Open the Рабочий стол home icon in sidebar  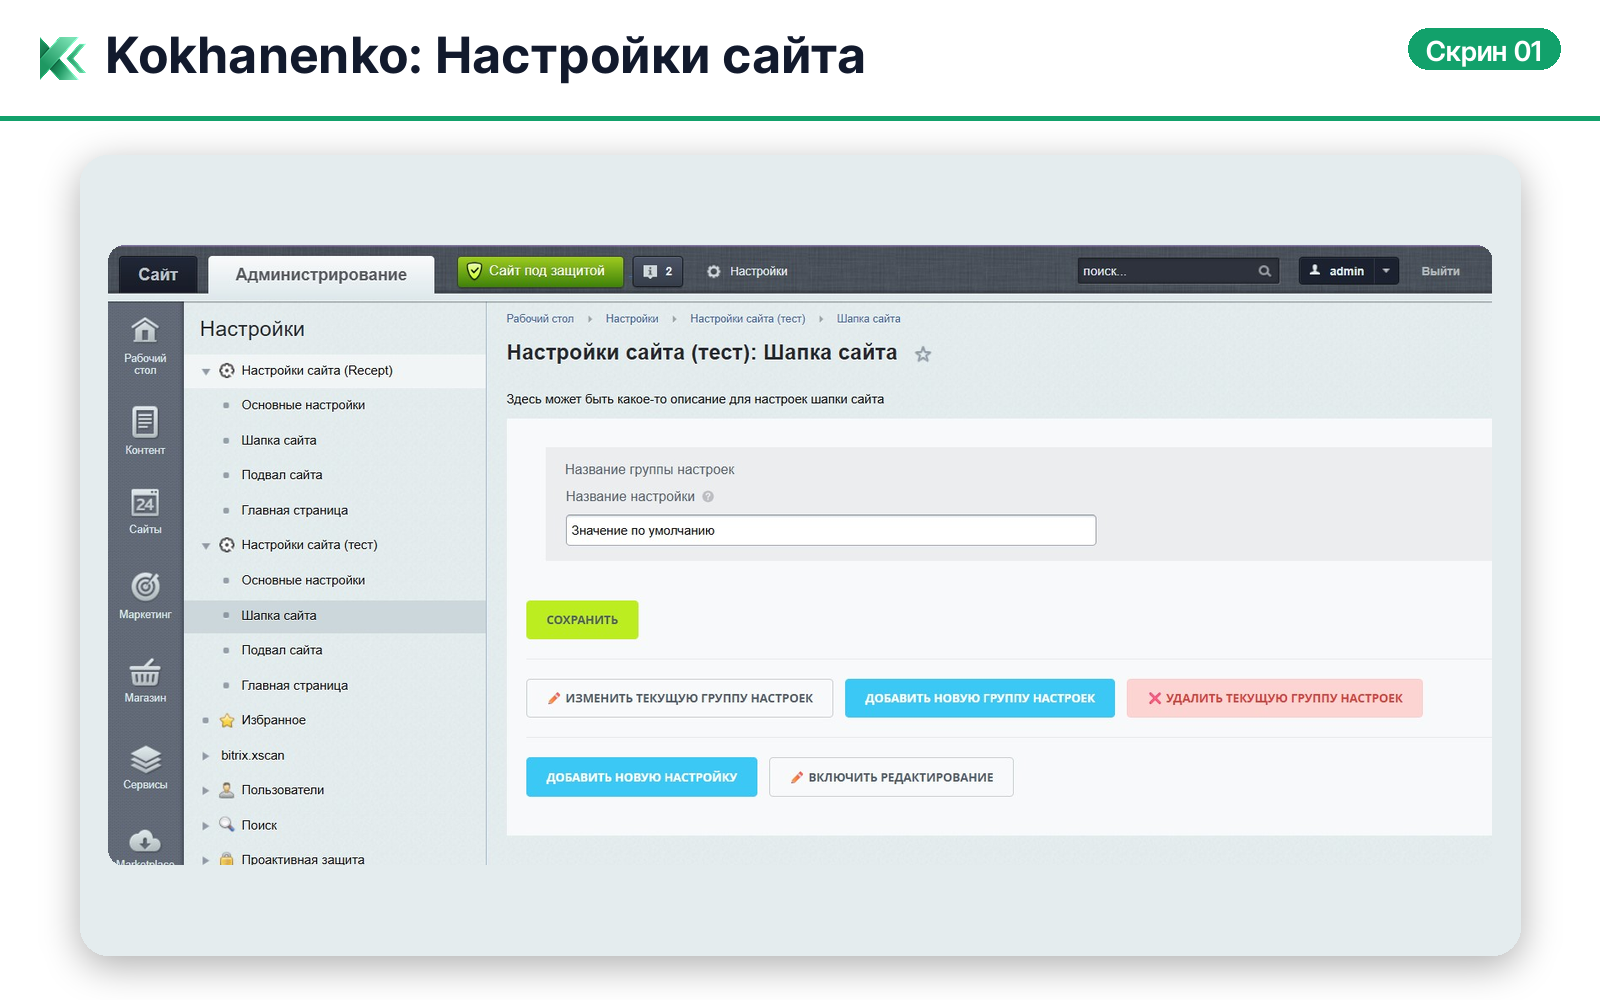pyautogui.click(x=145, y=331)
